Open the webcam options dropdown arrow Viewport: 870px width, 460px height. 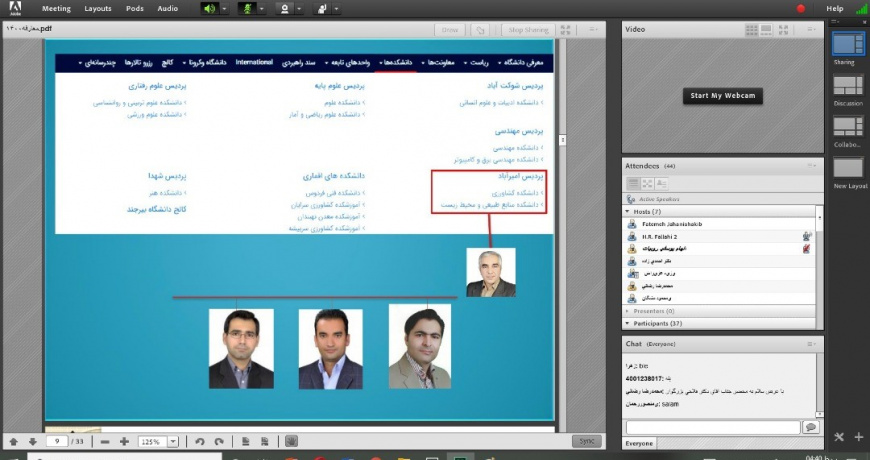[x=299, y=9]
